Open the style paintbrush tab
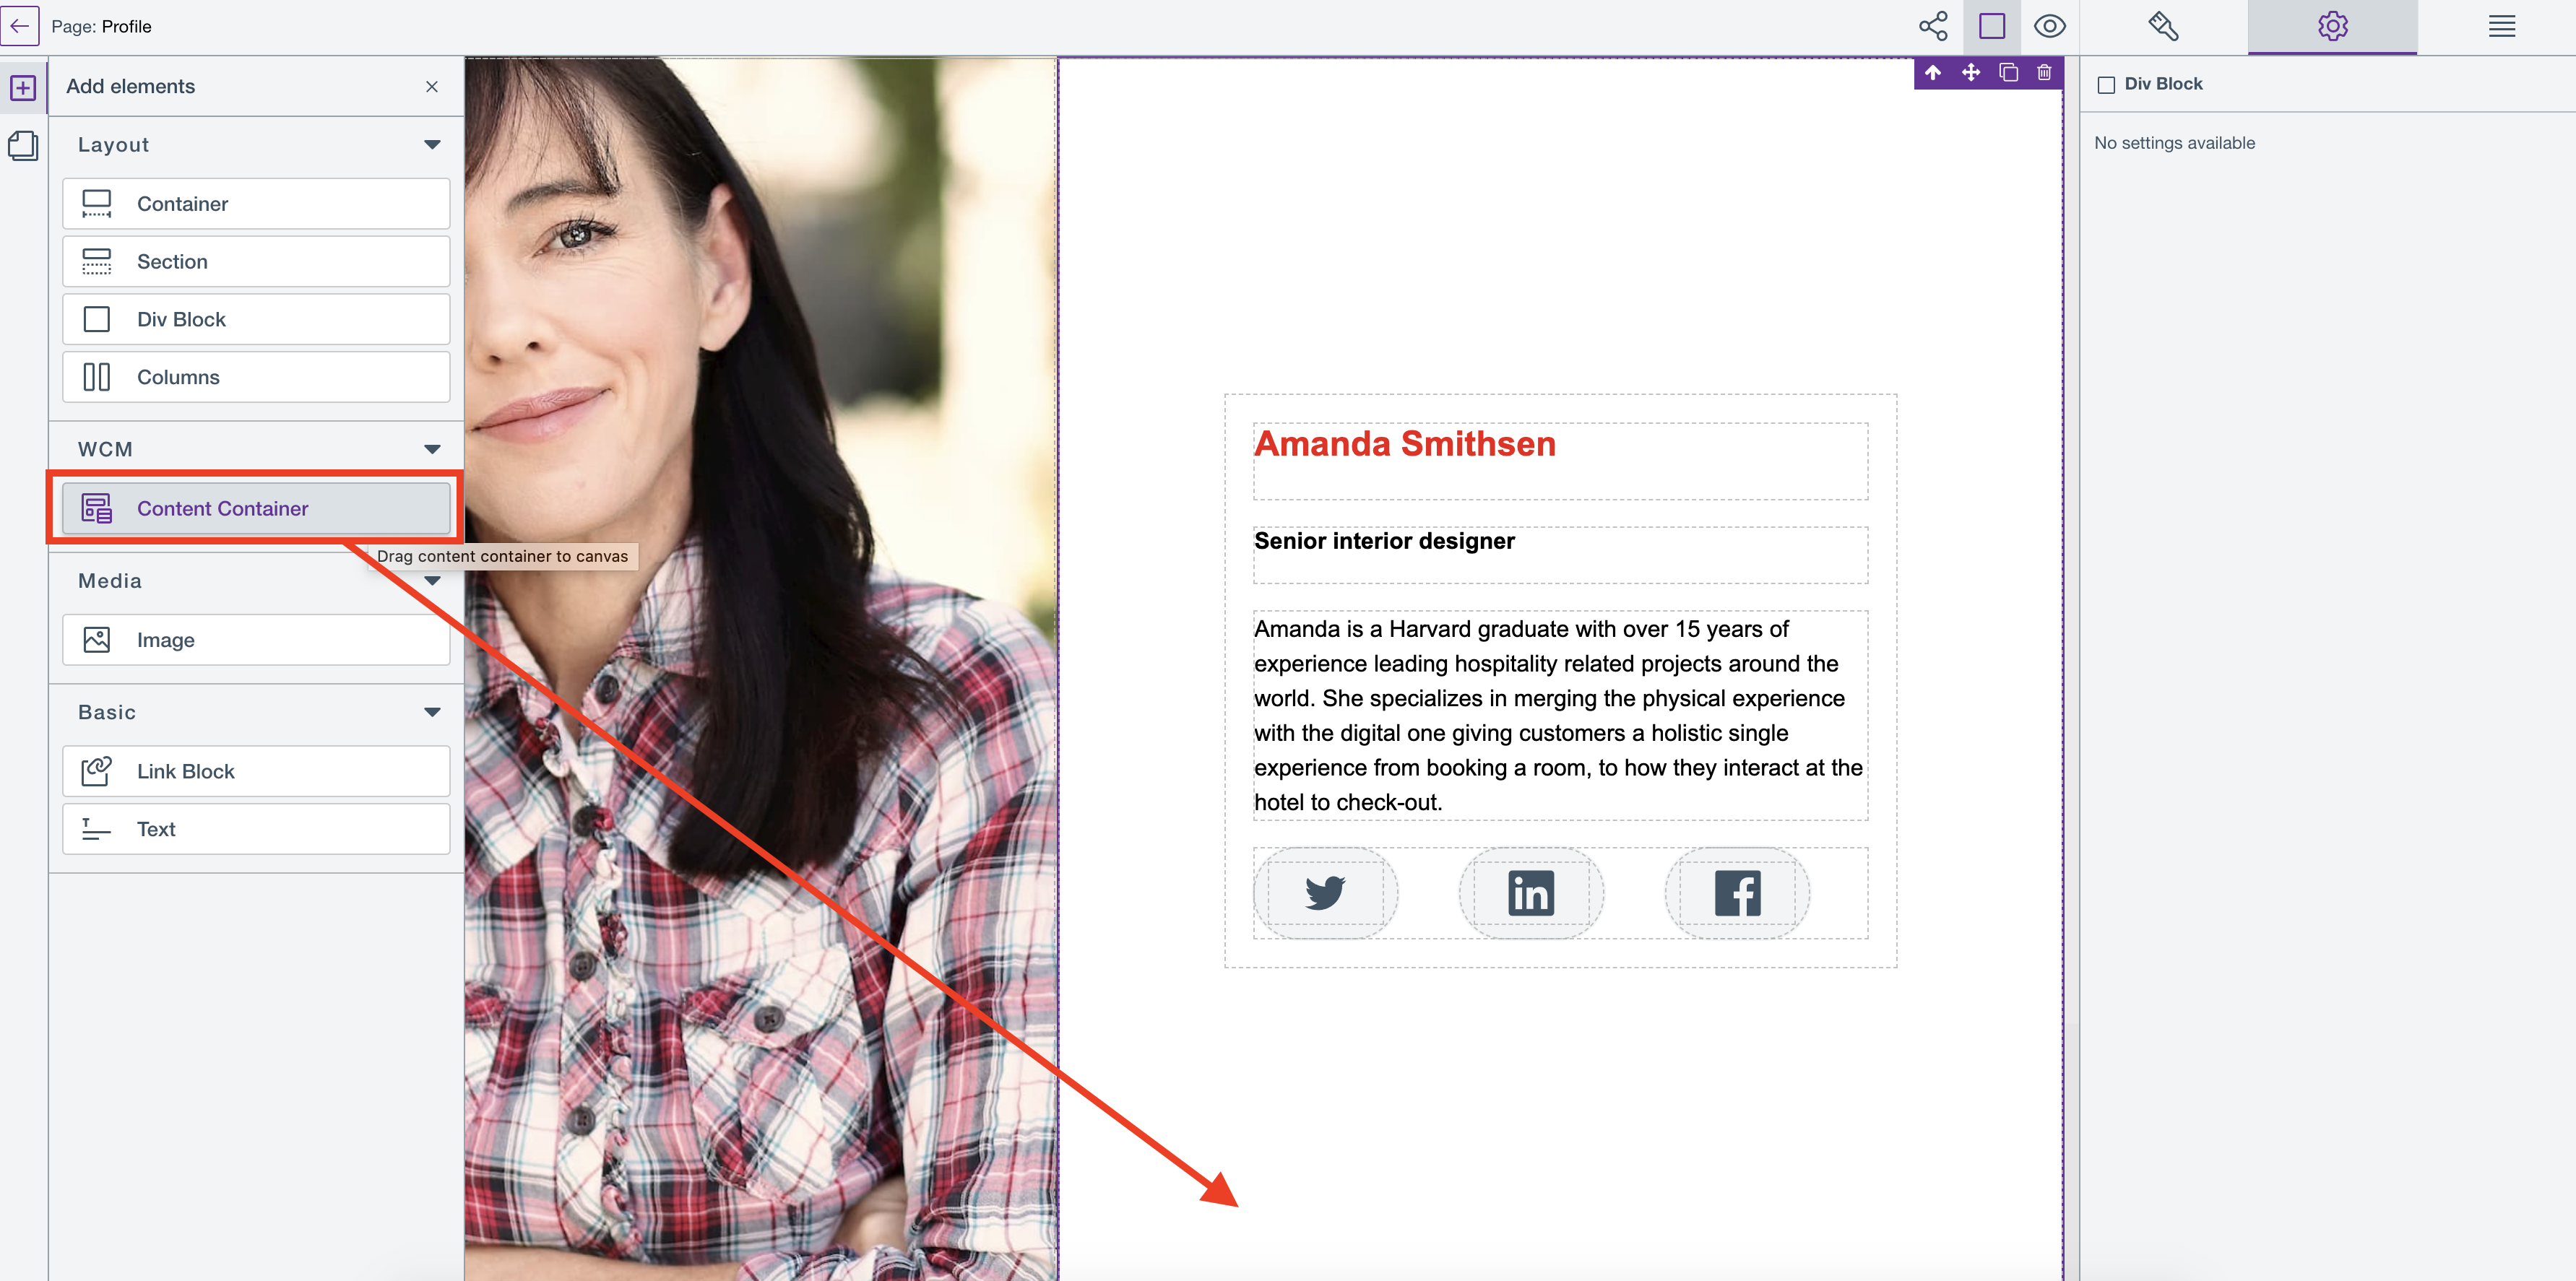 (x=2163, y=26)
